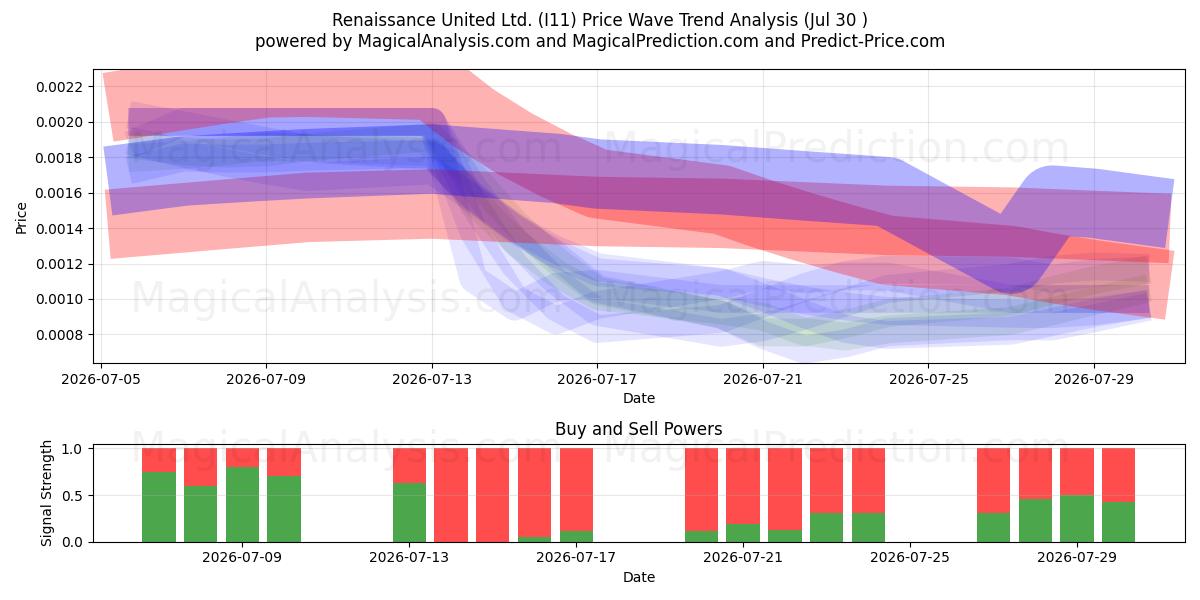Click the 1.0 signal strength tick label

[x=73, y=449]
